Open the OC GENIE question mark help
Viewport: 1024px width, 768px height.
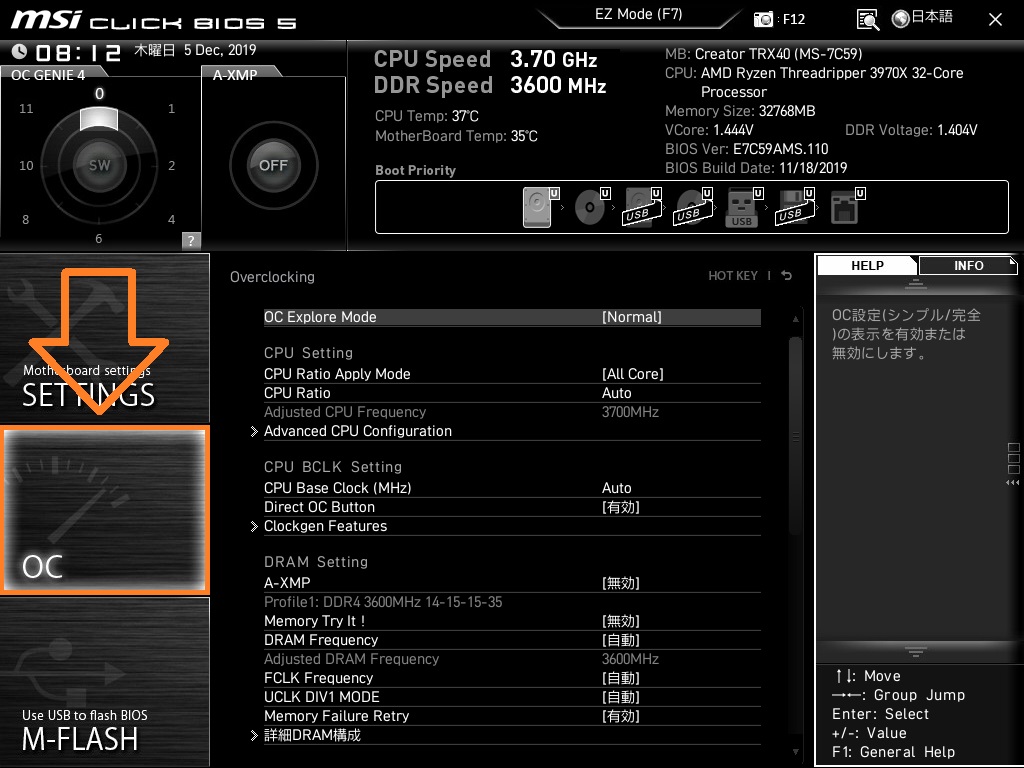tap(191, 240)
